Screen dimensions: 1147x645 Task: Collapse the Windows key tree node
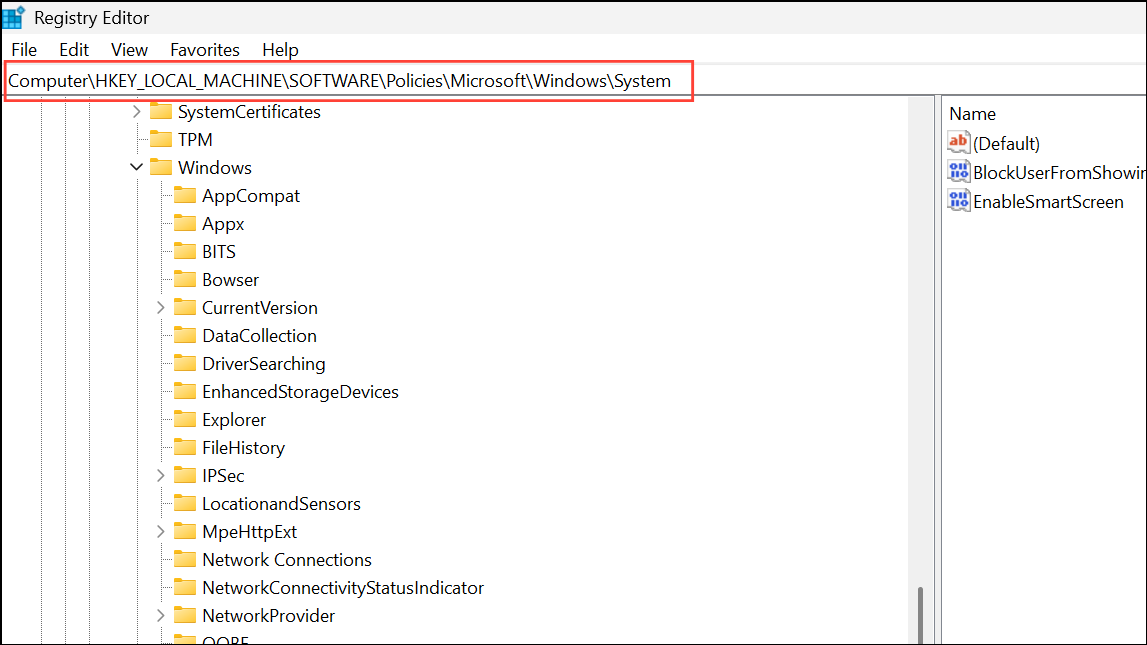[137, 168]
